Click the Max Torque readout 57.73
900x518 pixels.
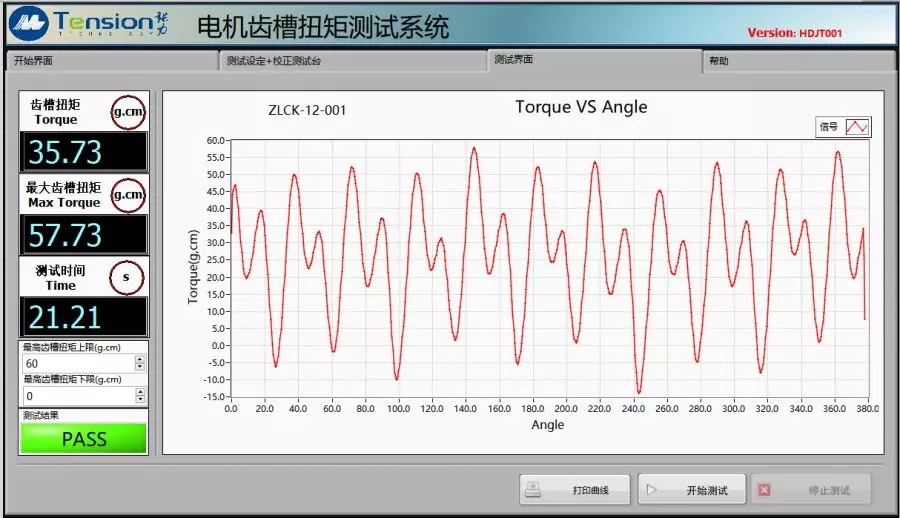tap(84, 235)
